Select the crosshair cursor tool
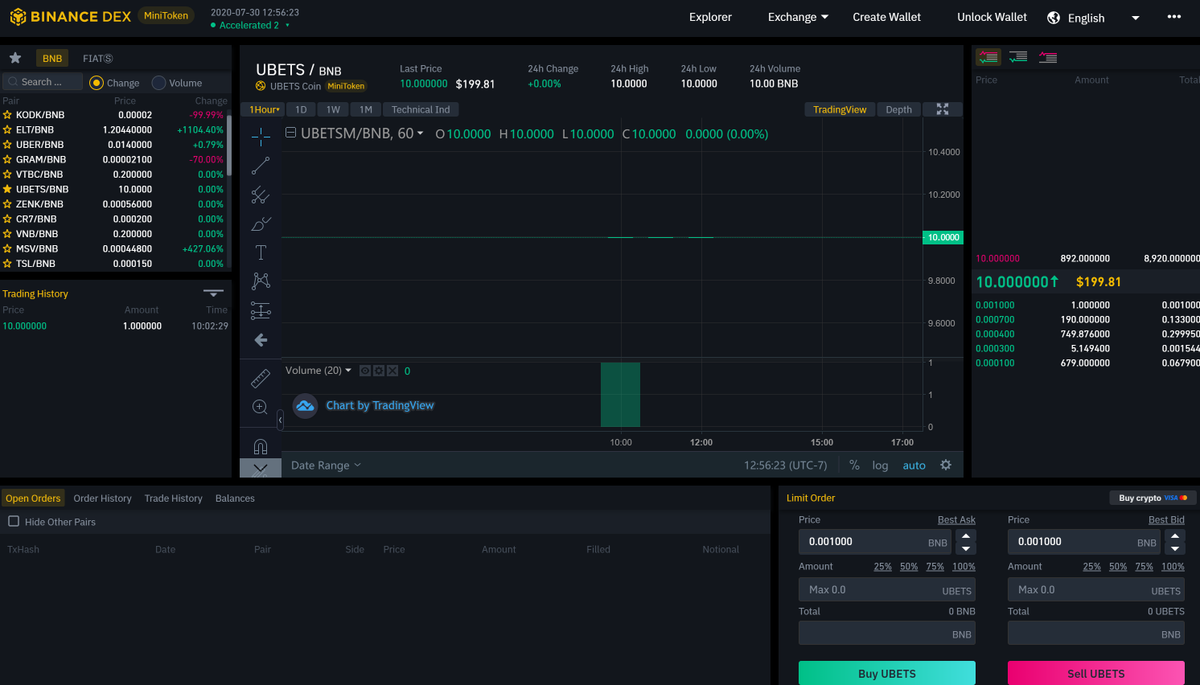Screen dimensions: 1200x685 coord(260,136)
